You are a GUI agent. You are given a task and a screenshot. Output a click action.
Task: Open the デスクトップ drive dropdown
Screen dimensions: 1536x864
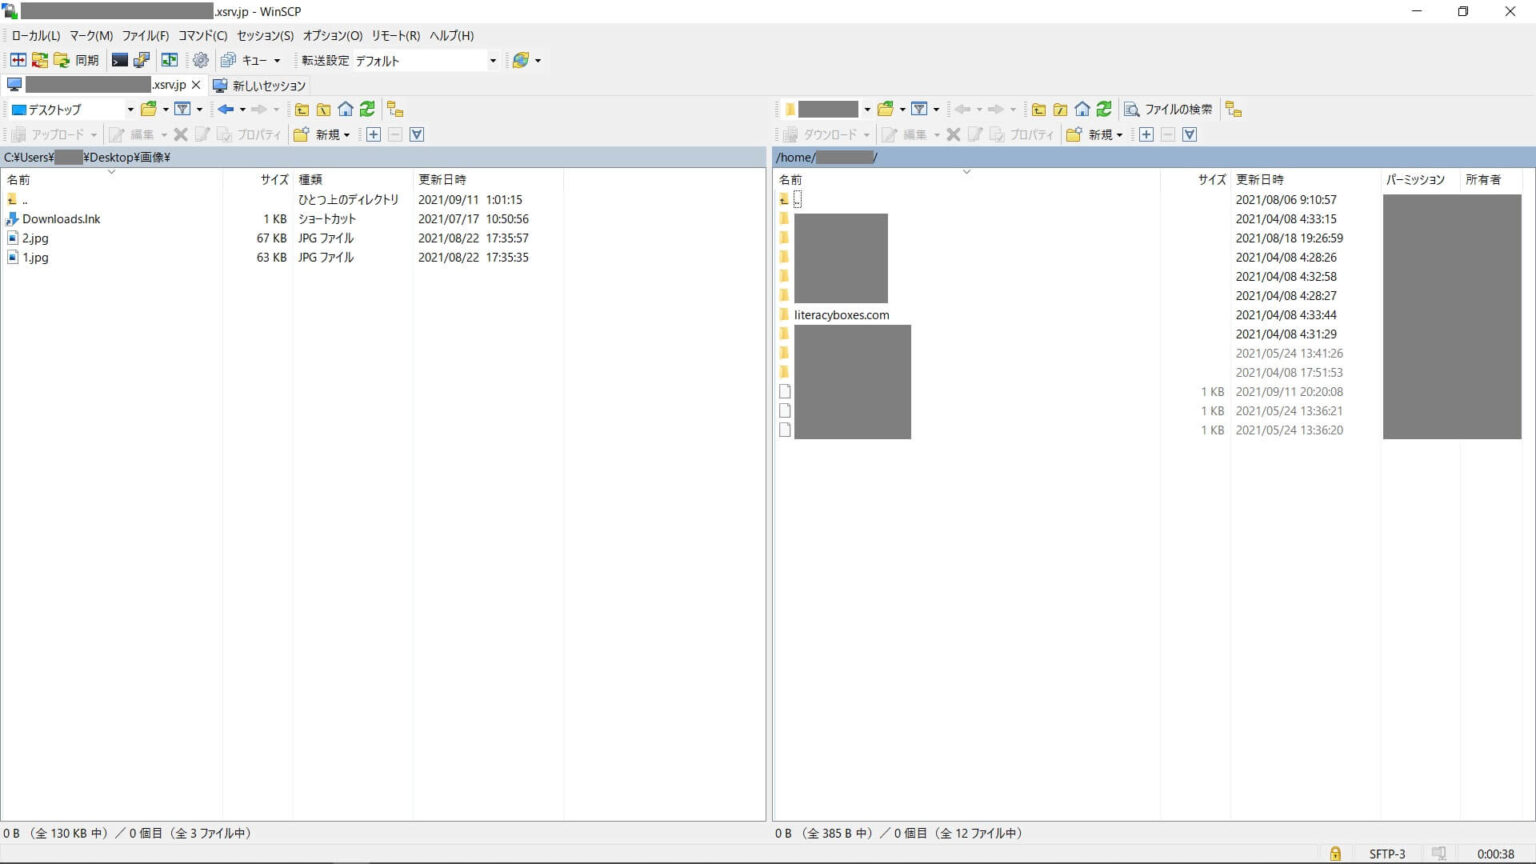click(130, 109)
